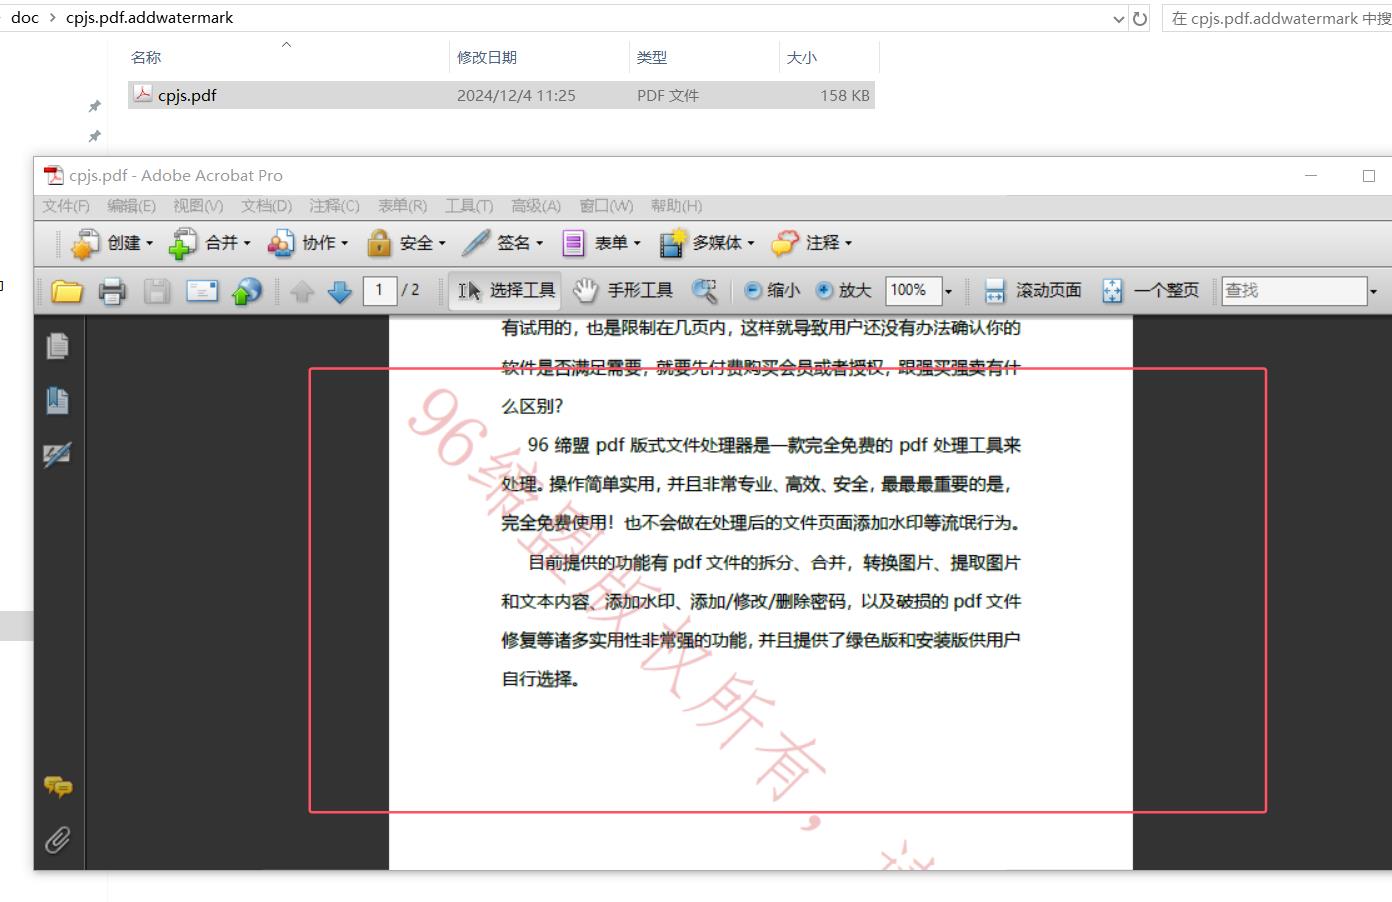Open the 窗口(W) menu

606,206
